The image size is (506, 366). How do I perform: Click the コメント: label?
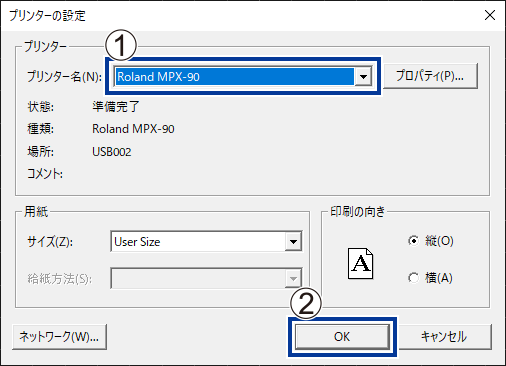point(45,174)
